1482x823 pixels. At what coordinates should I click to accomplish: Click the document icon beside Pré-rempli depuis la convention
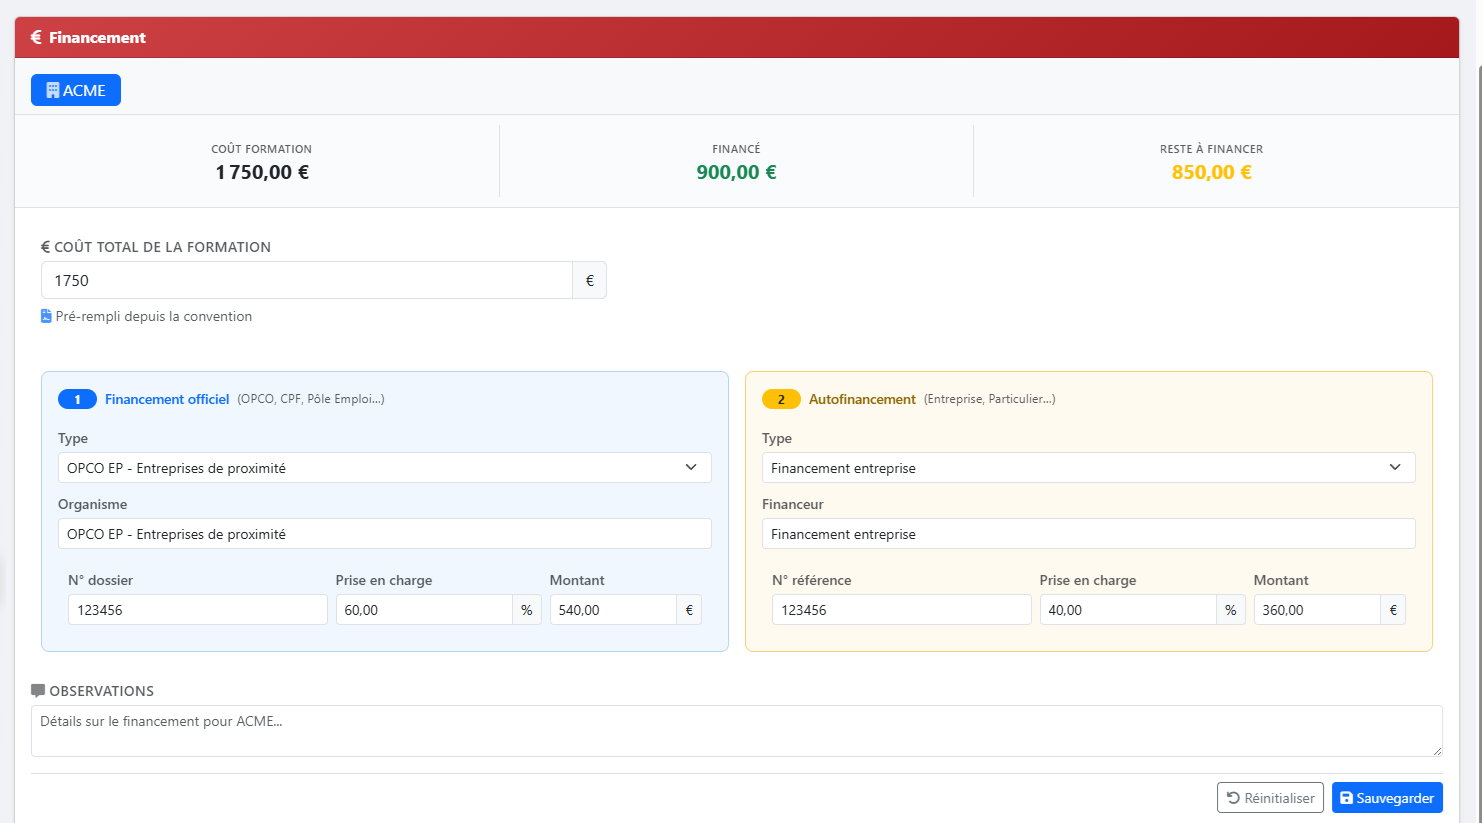46,316
